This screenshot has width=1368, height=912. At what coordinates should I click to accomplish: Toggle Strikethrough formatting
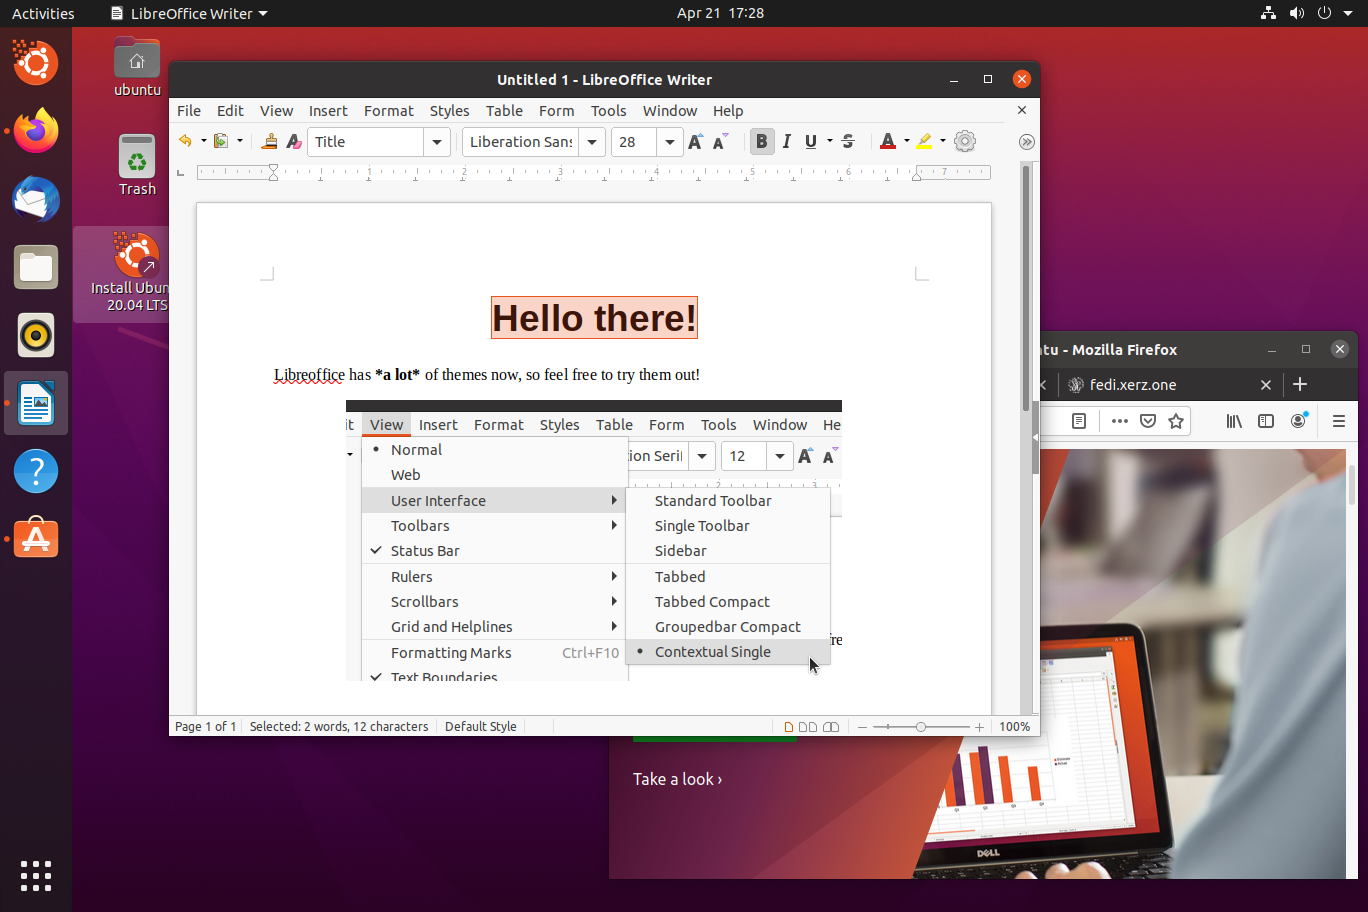(x=848, y=142)
